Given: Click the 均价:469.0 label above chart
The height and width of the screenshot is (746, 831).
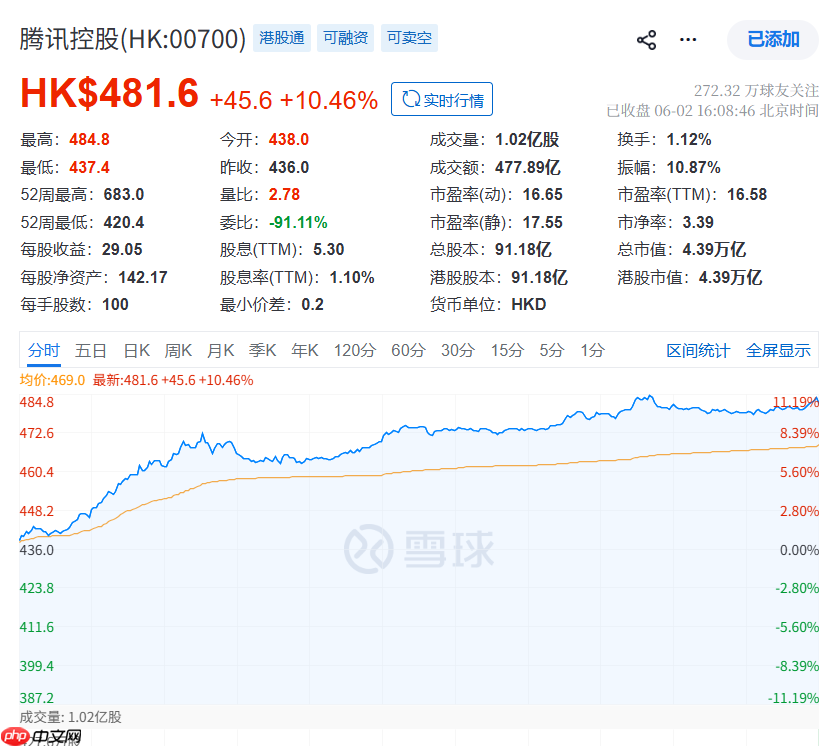Looking at the screenshot, I should coord(52,380).
